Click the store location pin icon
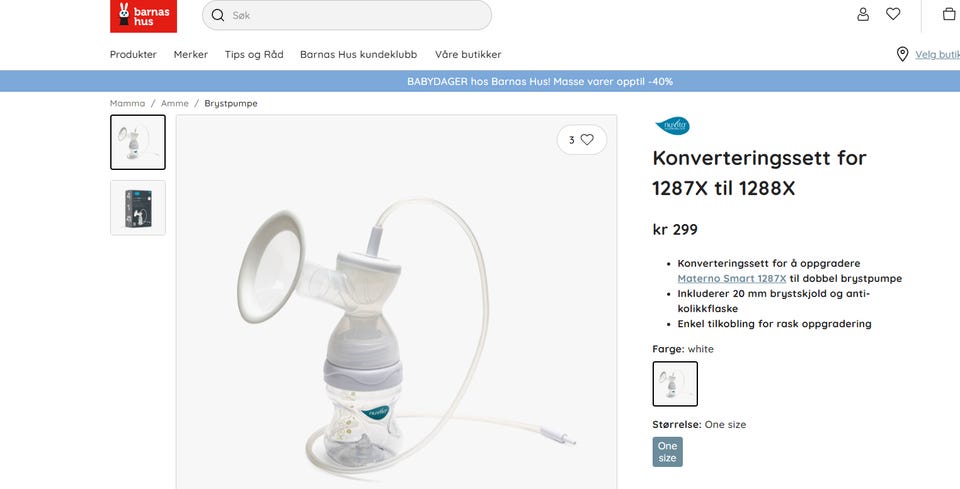The width and height of the screenshot is (960, 489). tap(902, 54)
